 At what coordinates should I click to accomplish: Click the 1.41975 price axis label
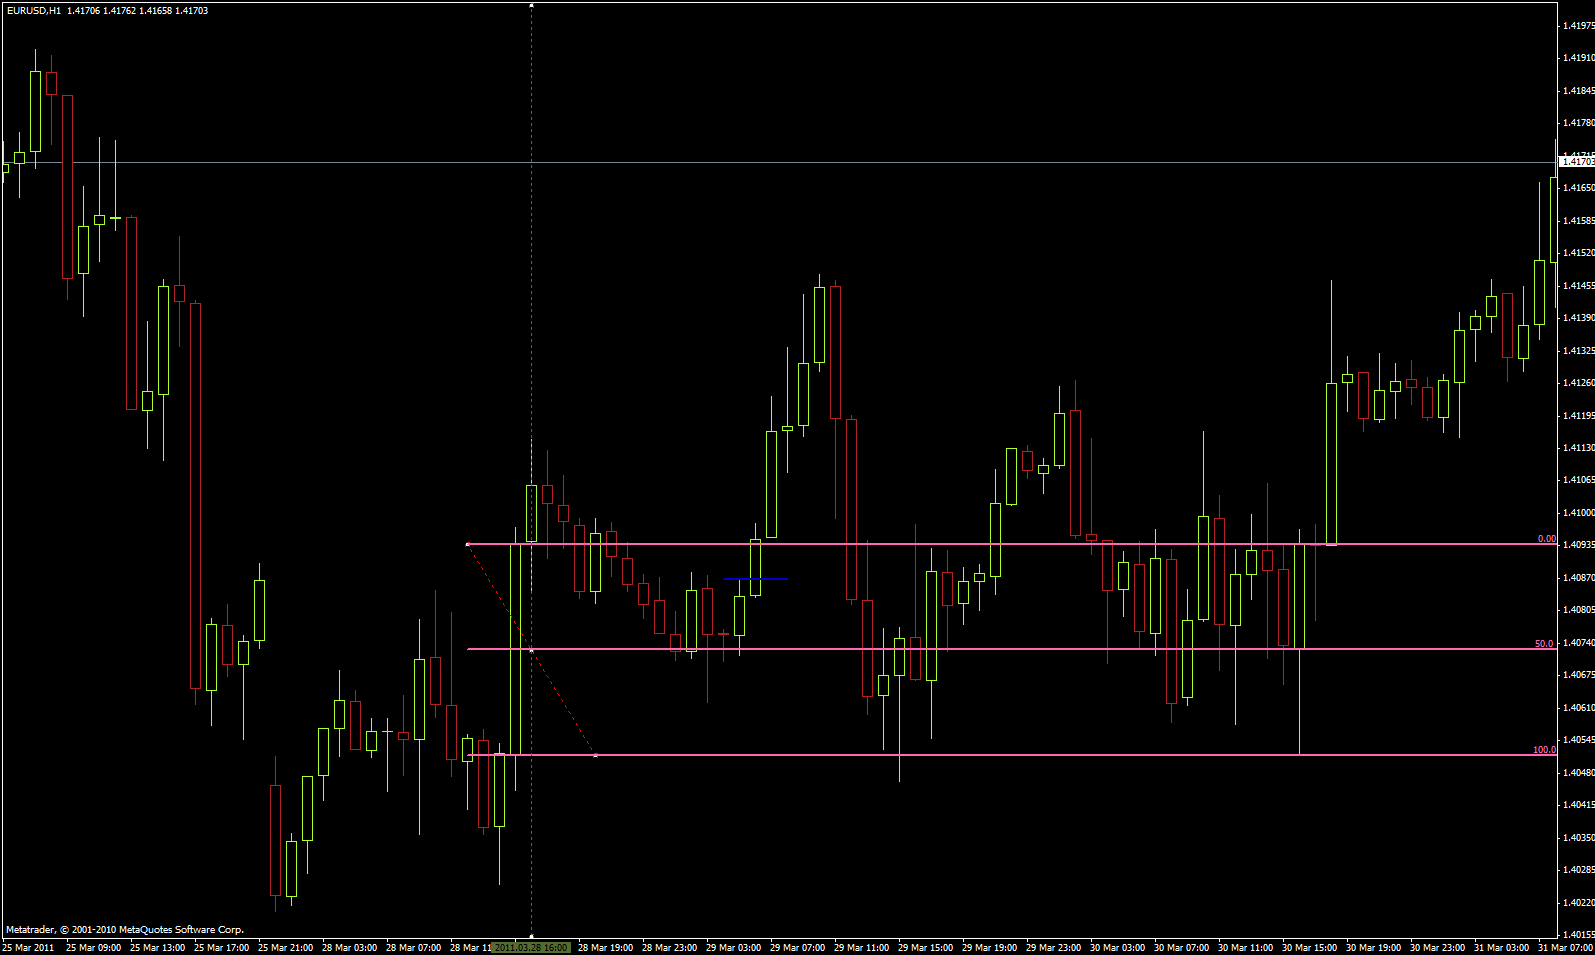(1578, 26)
